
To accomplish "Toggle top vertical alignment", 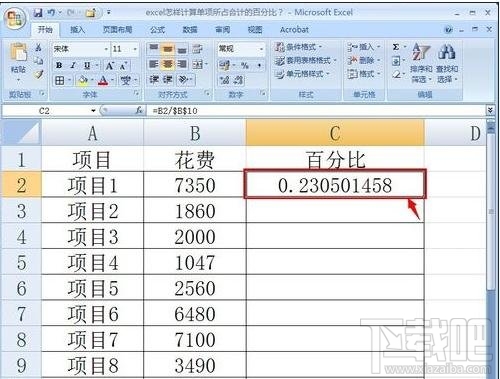I will (154, 49).
